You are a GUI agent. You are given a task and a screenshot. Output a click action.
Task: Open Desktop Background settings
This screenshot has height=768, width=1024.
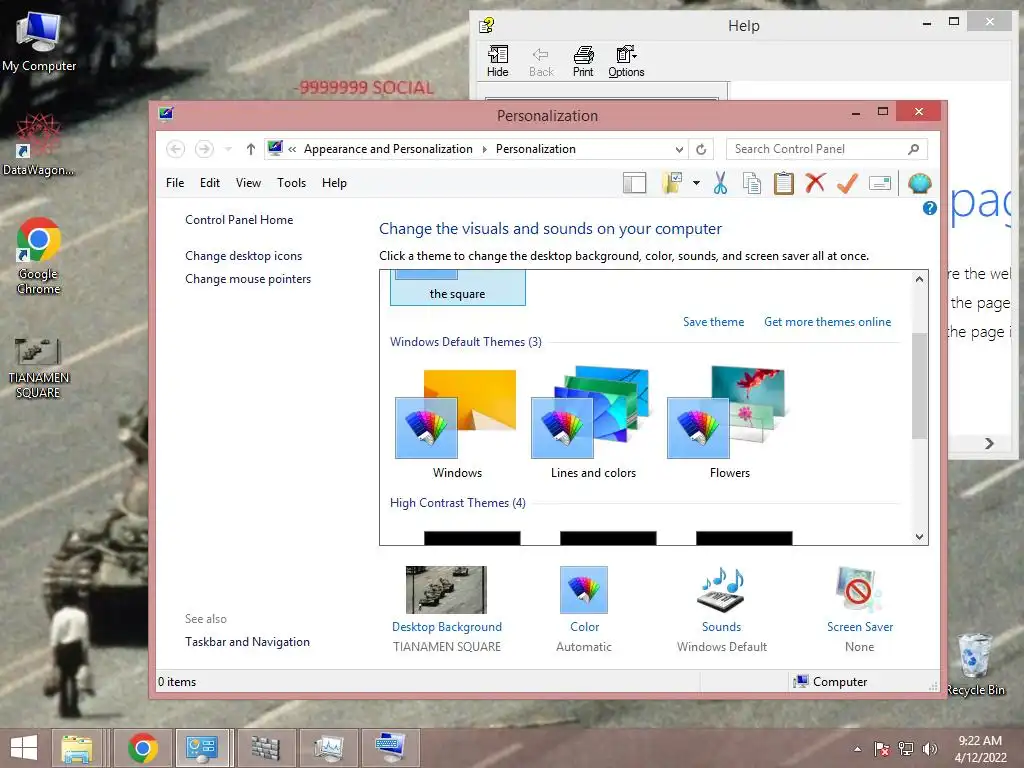point(447,609)
